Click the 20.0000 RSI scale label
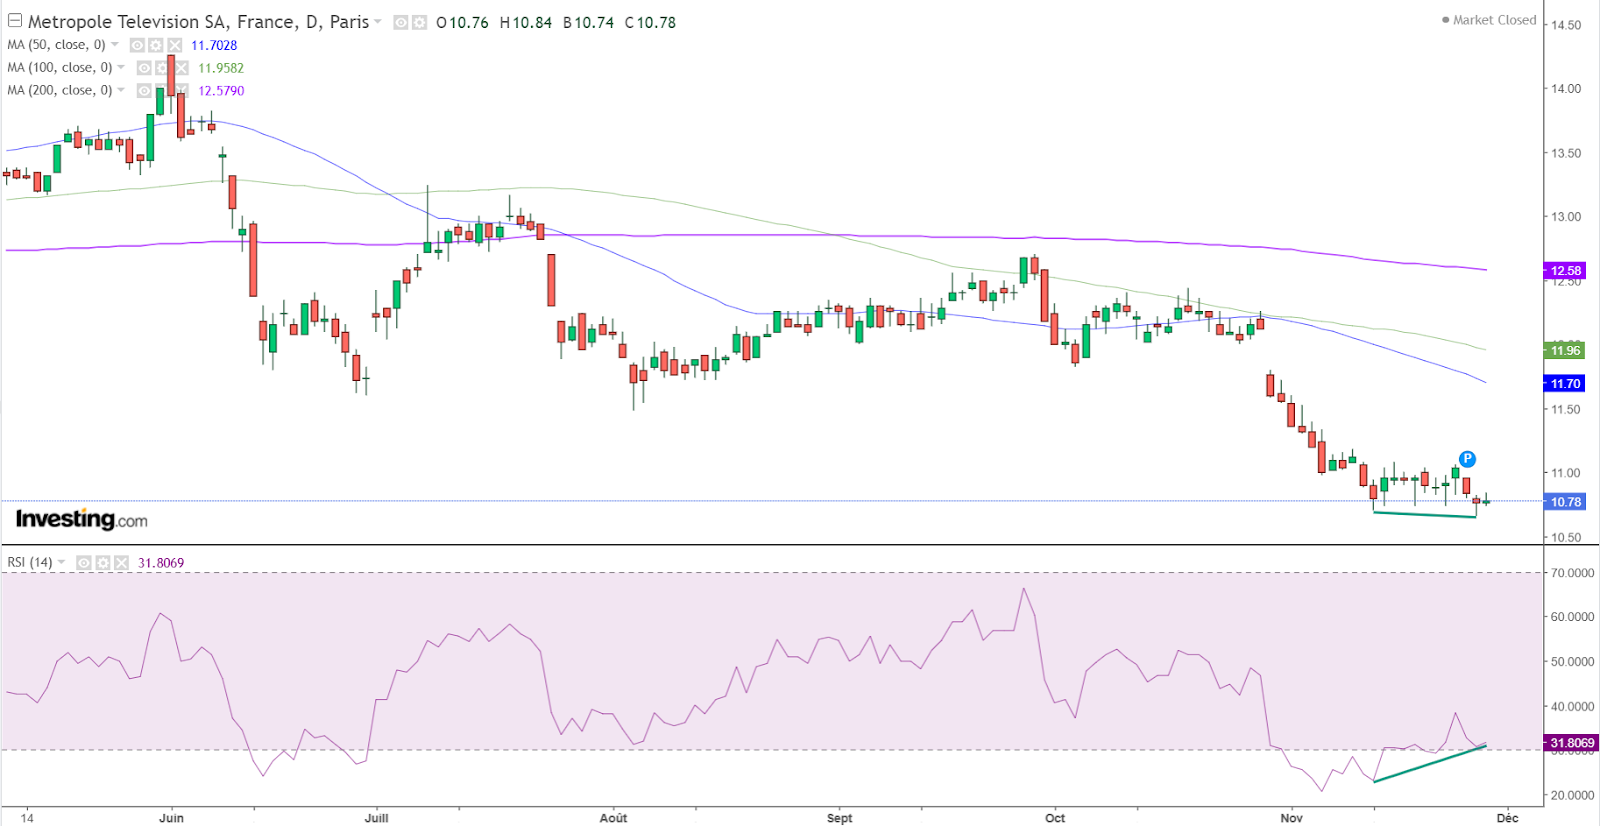 [1572, 796]
